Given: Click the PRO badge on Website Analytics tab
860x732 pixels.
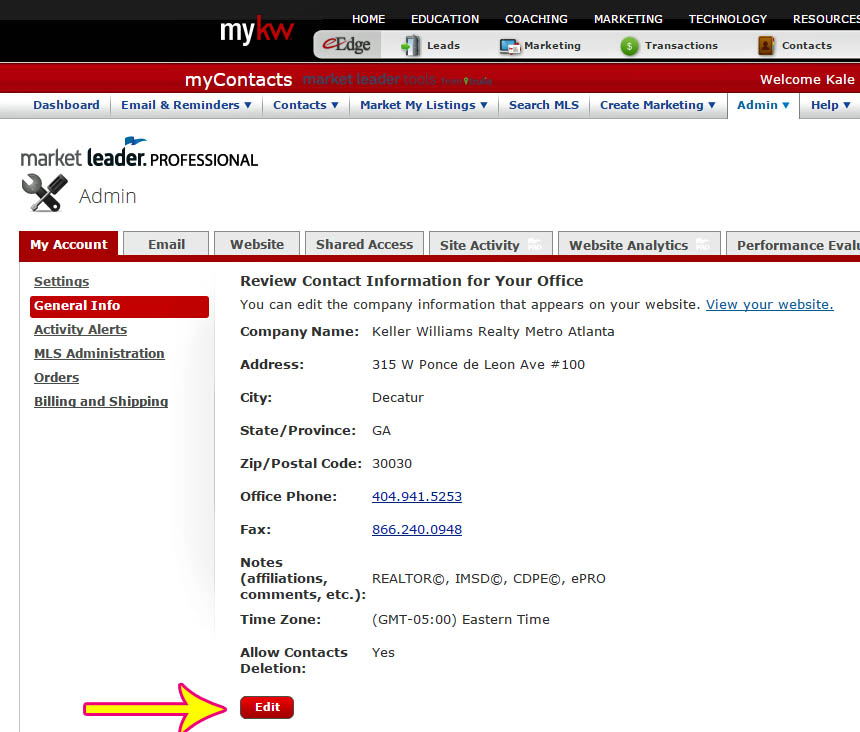Looking at the screenshot, I should tap(703, 245).
